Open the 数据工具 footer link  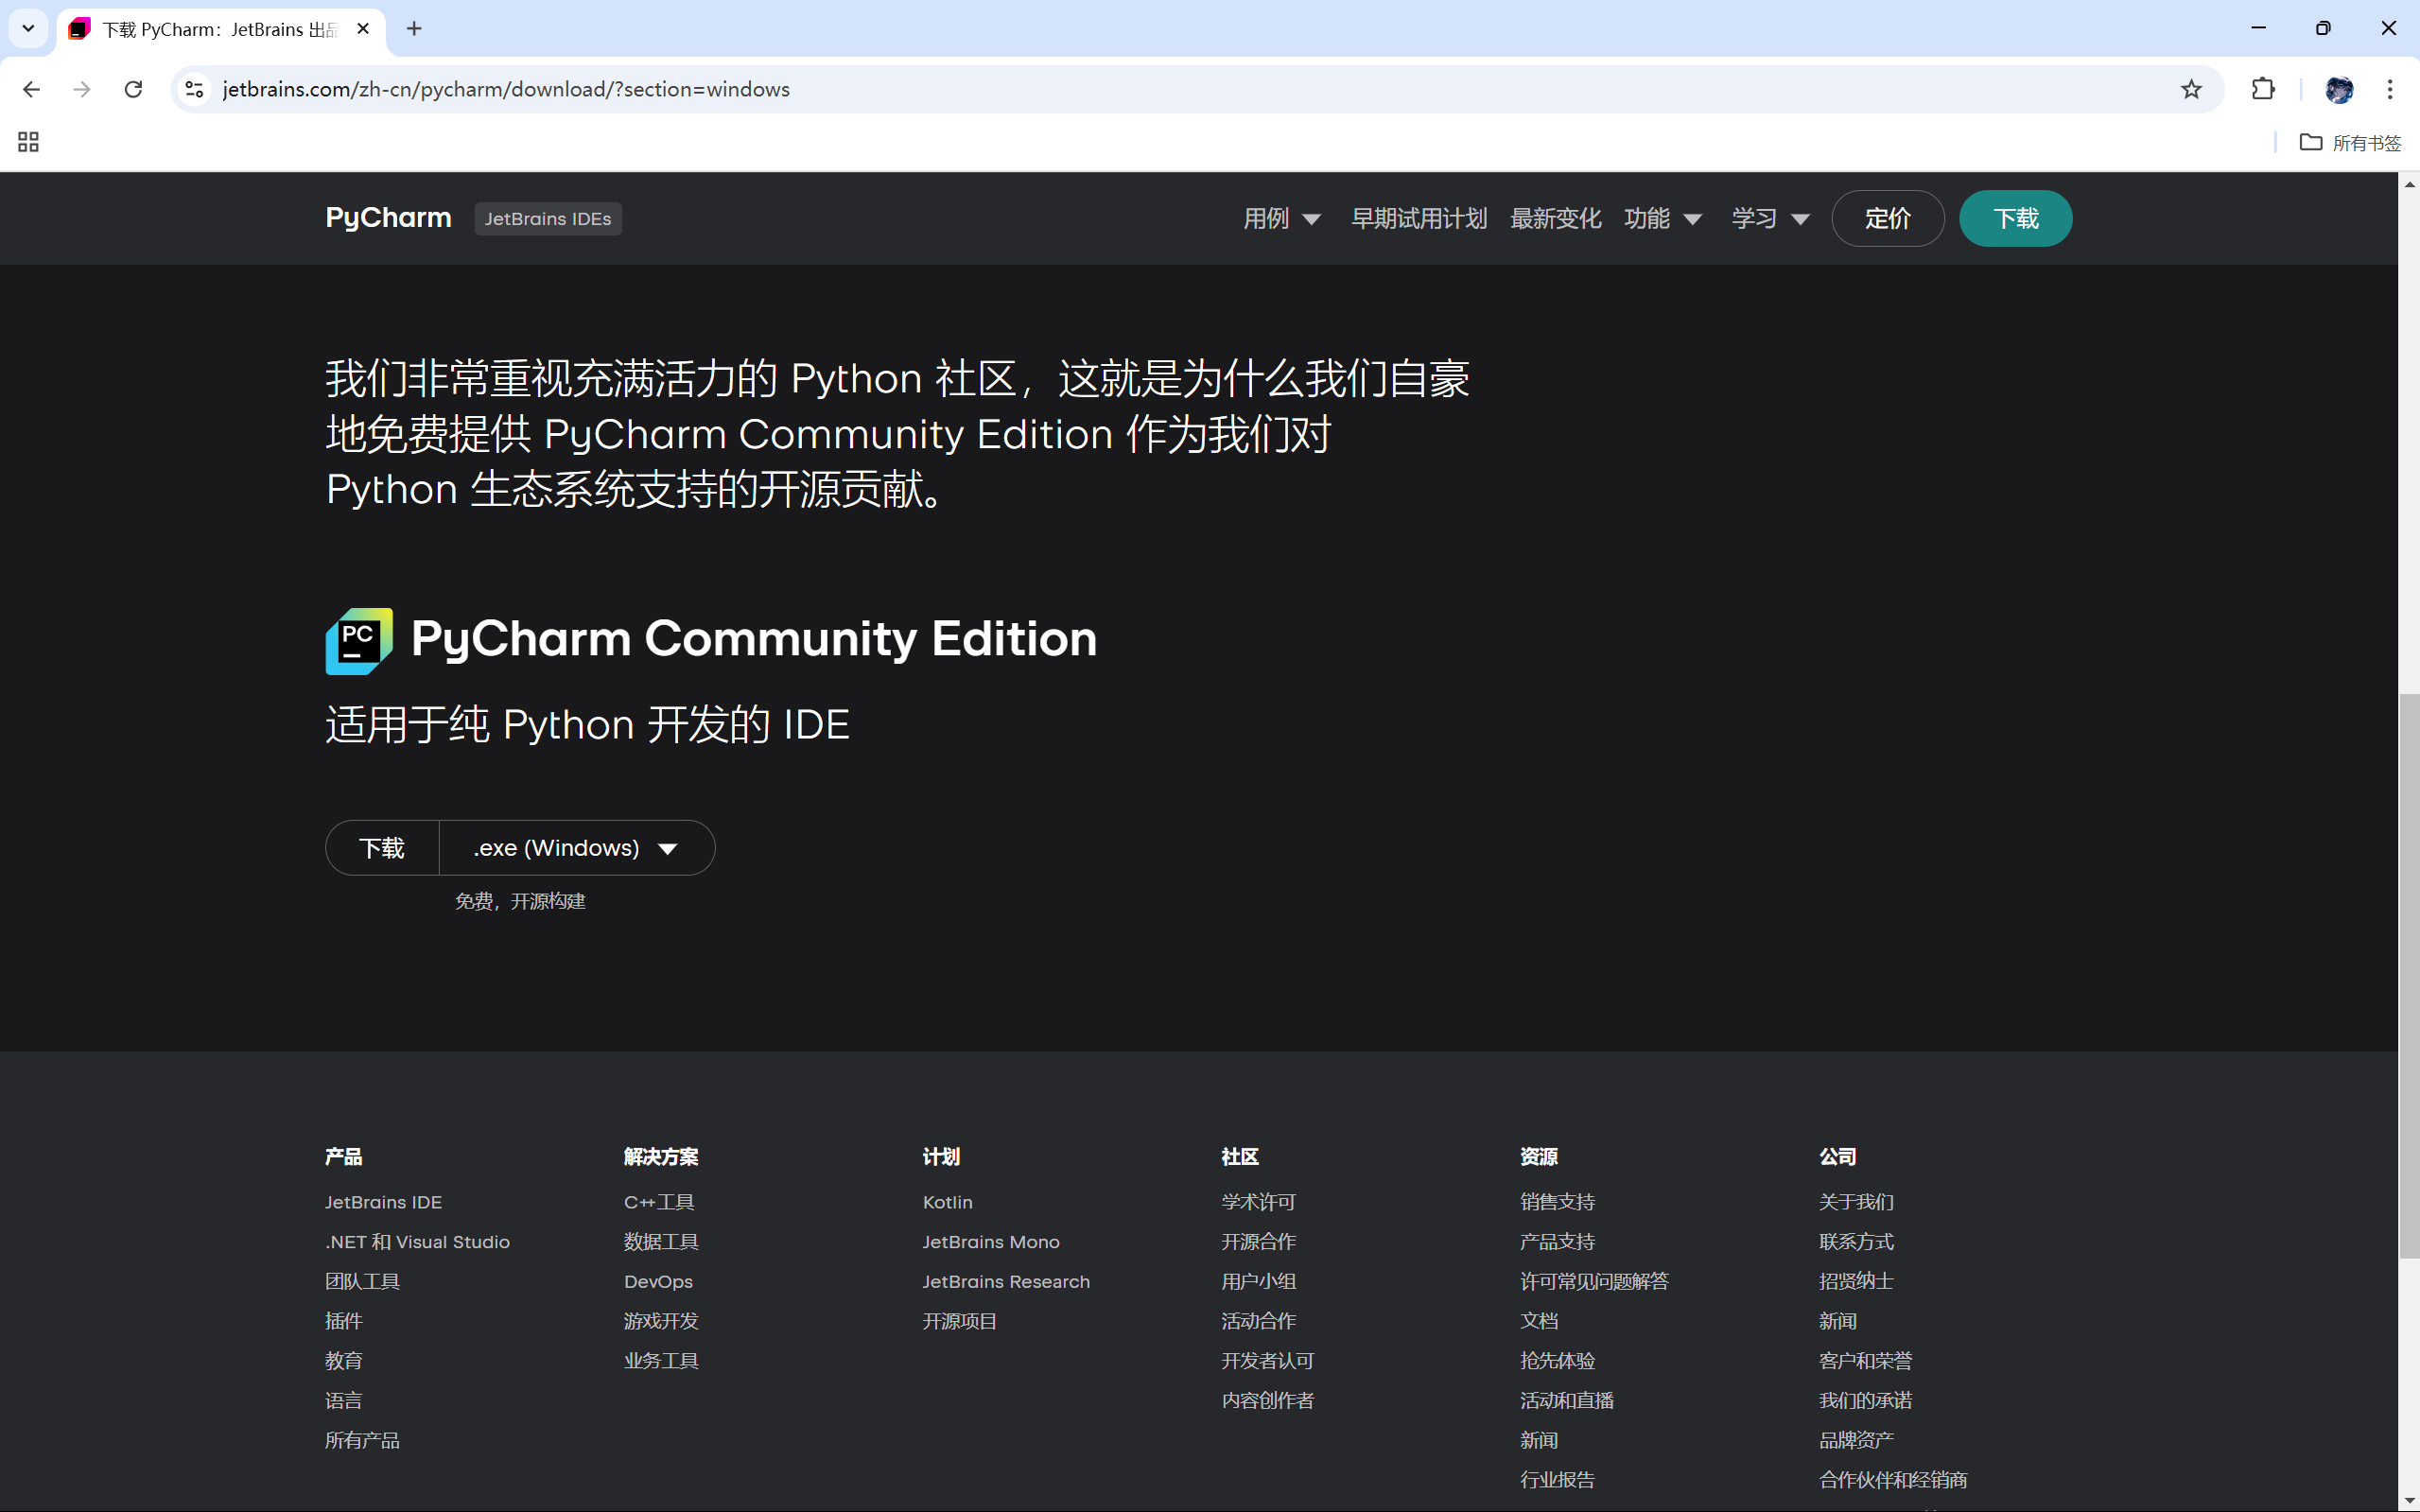661,1242
